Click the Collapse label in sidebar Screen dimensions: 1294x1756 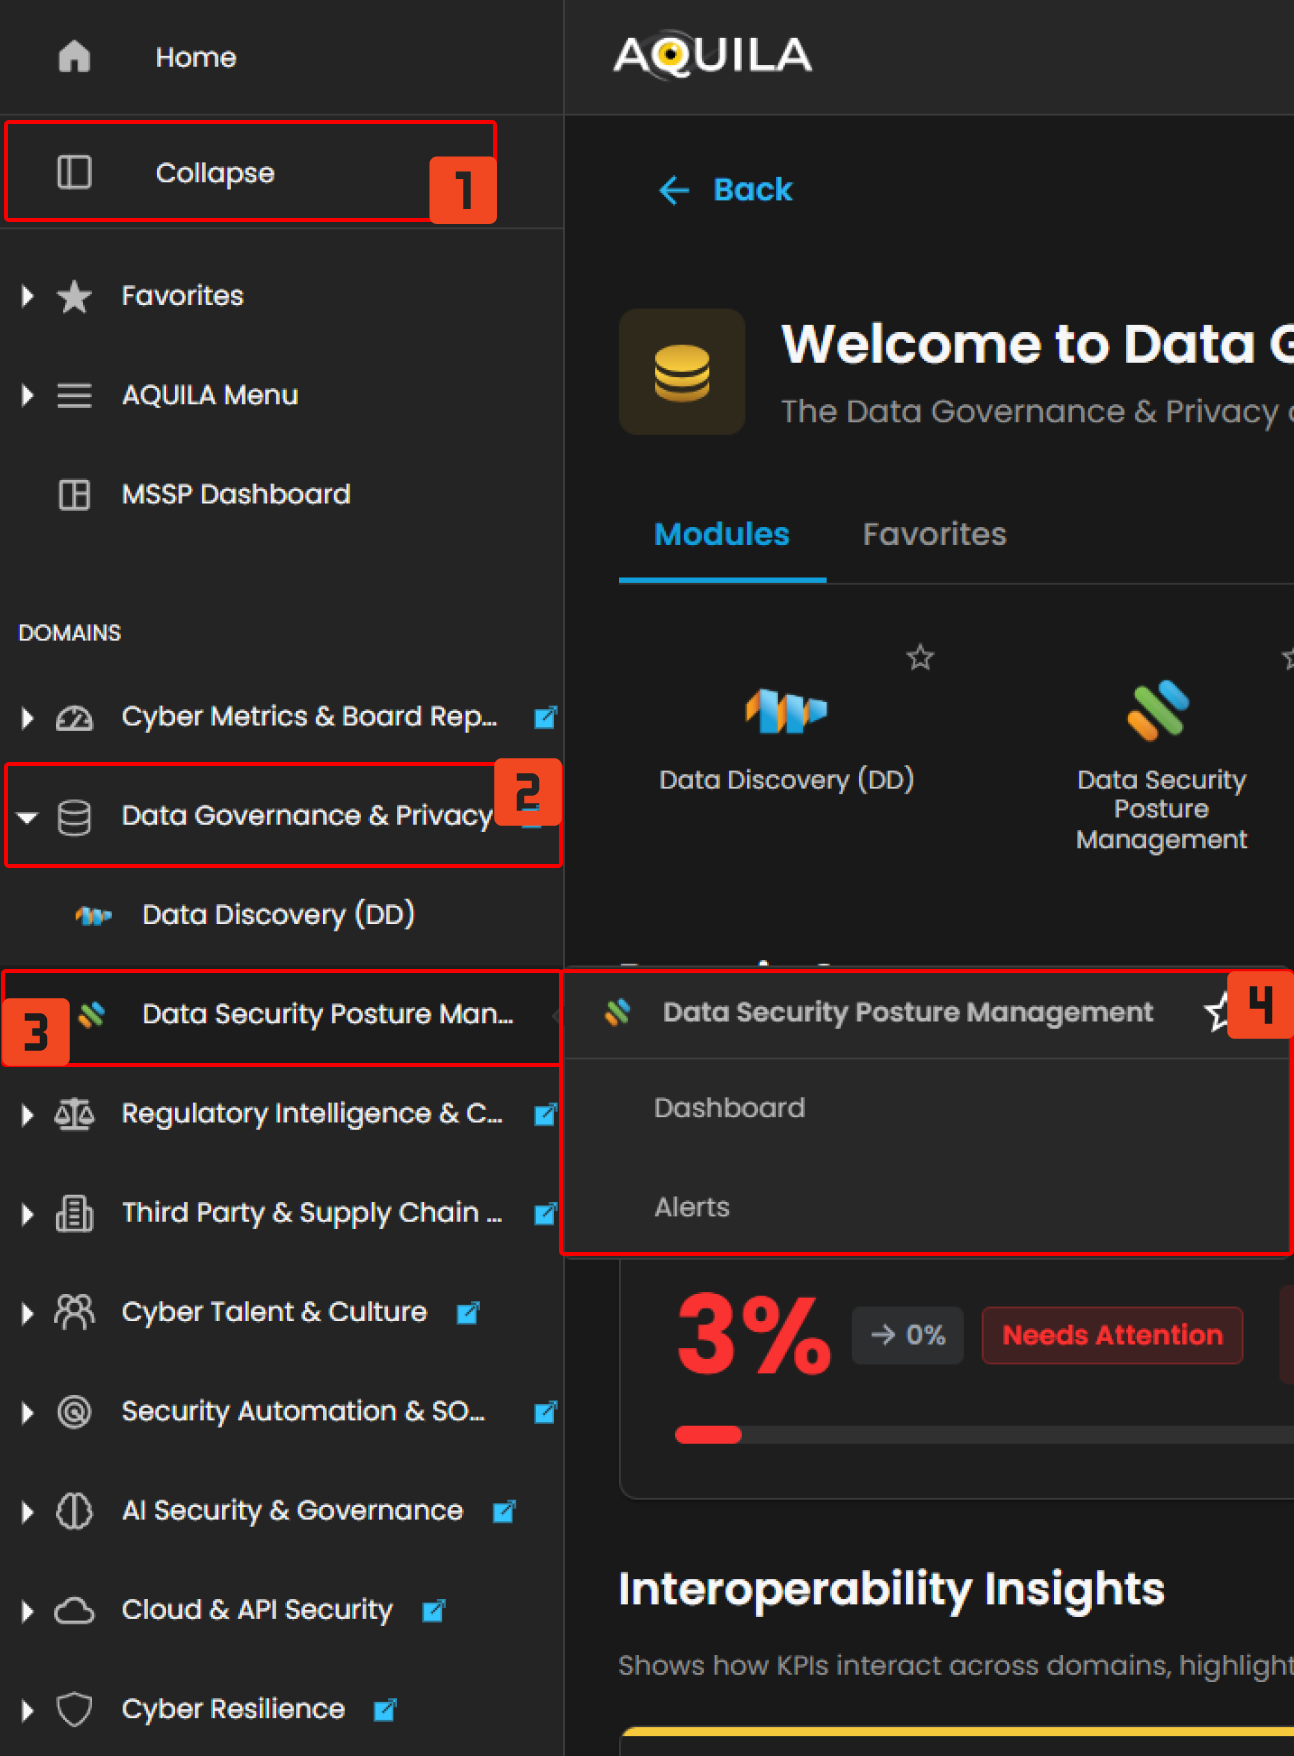pyautogui.click(x=215, y=173)
